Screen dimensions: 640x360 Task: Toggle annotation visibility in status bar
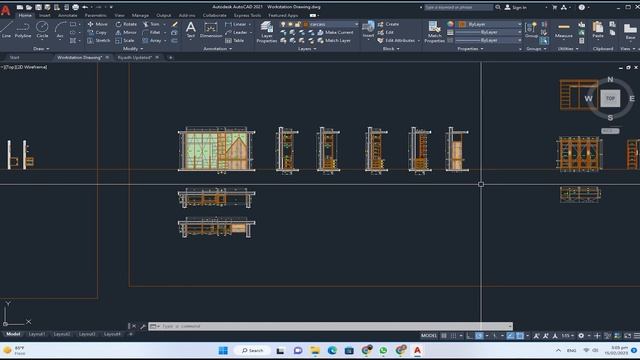point(536,336)
